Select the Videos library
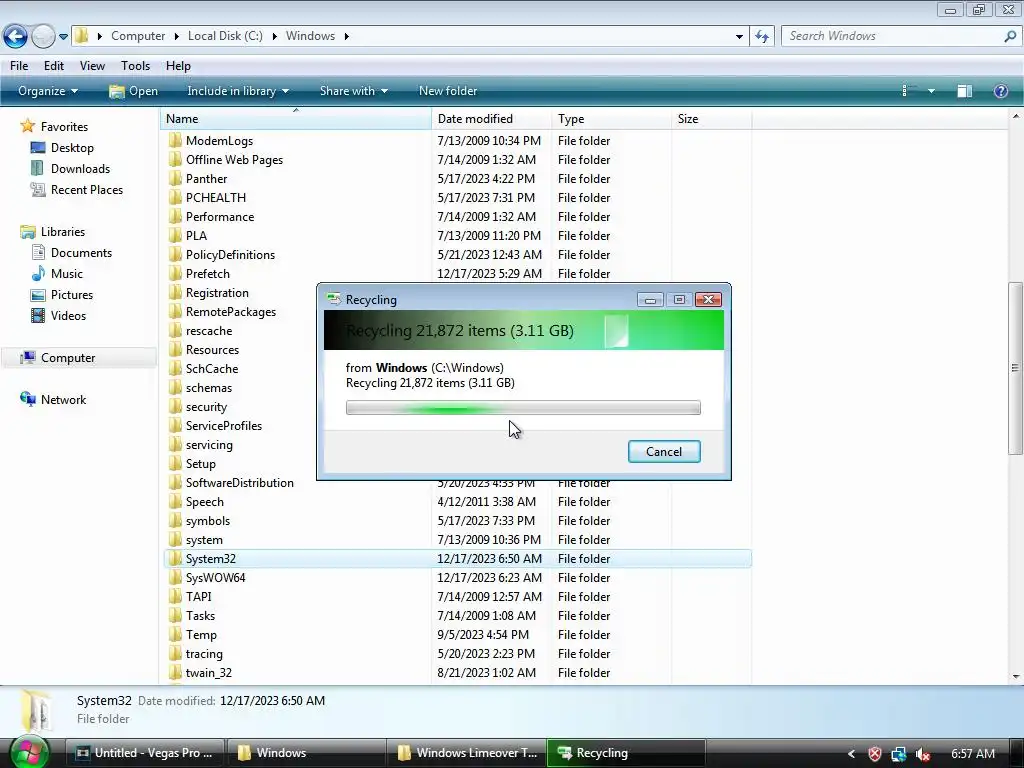 68,315
